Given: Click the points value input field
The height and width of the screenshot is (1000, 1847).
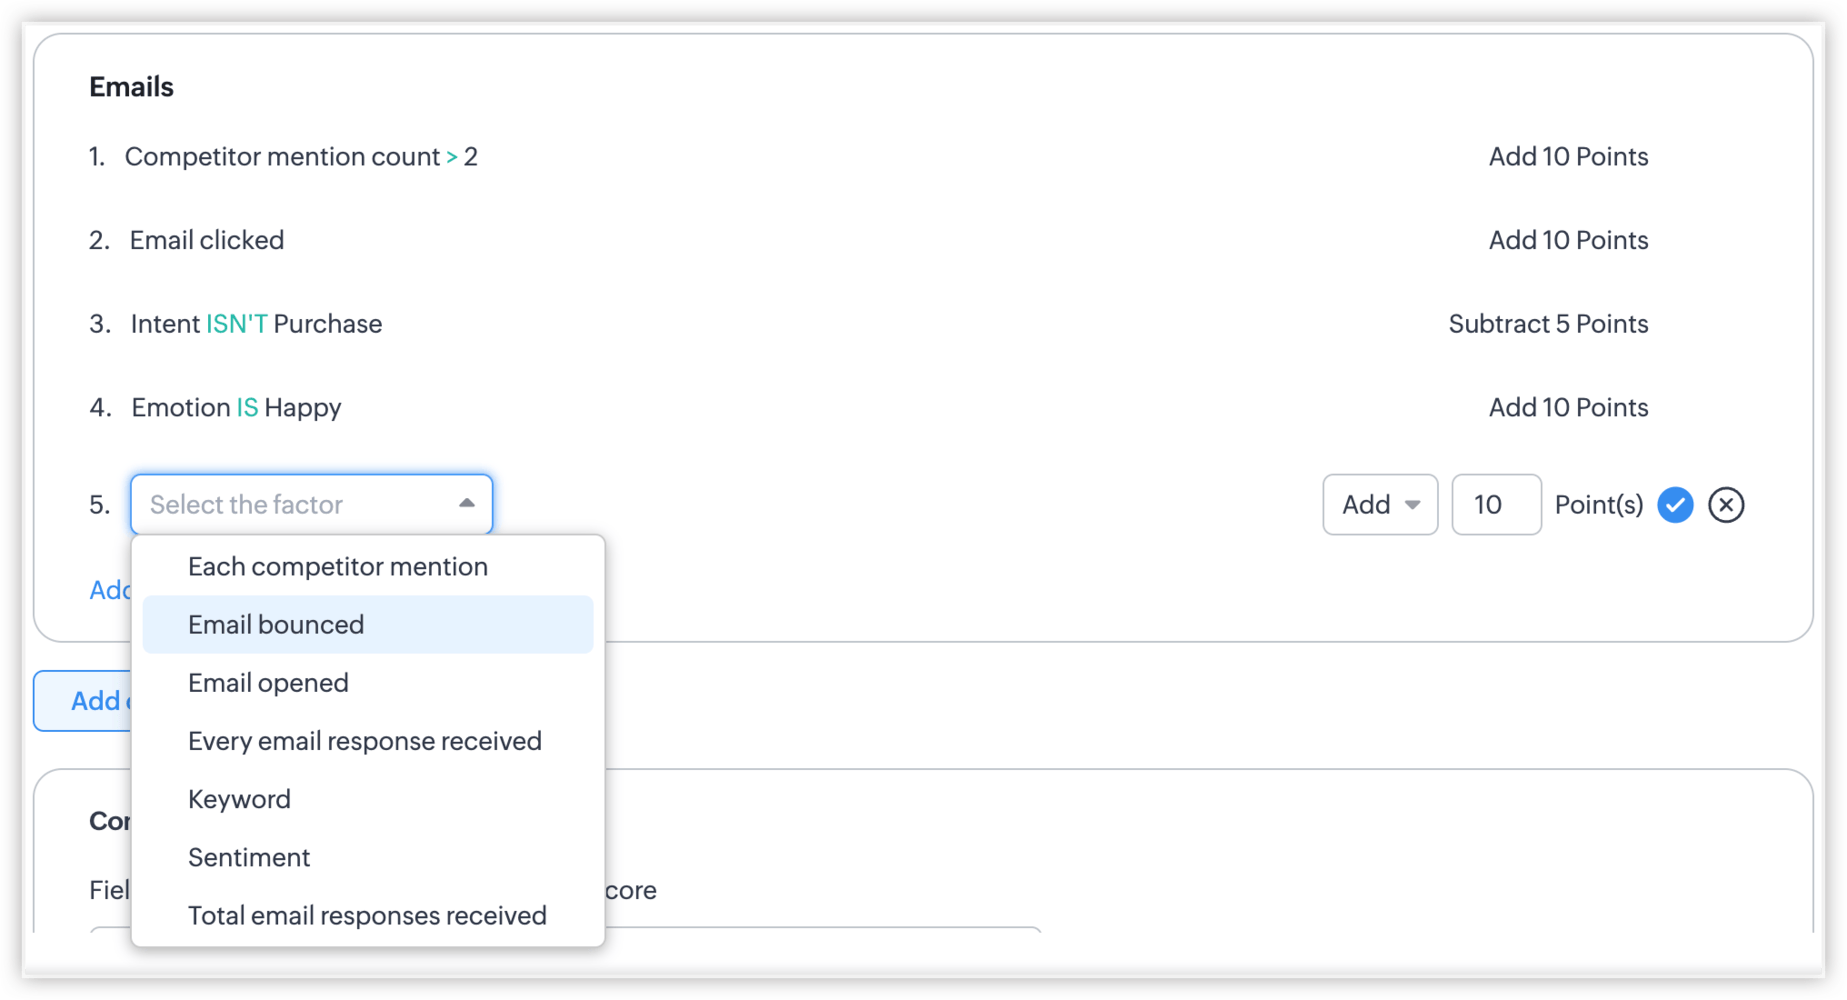Looking at the screenshot, I should [x=1495, y=505].
